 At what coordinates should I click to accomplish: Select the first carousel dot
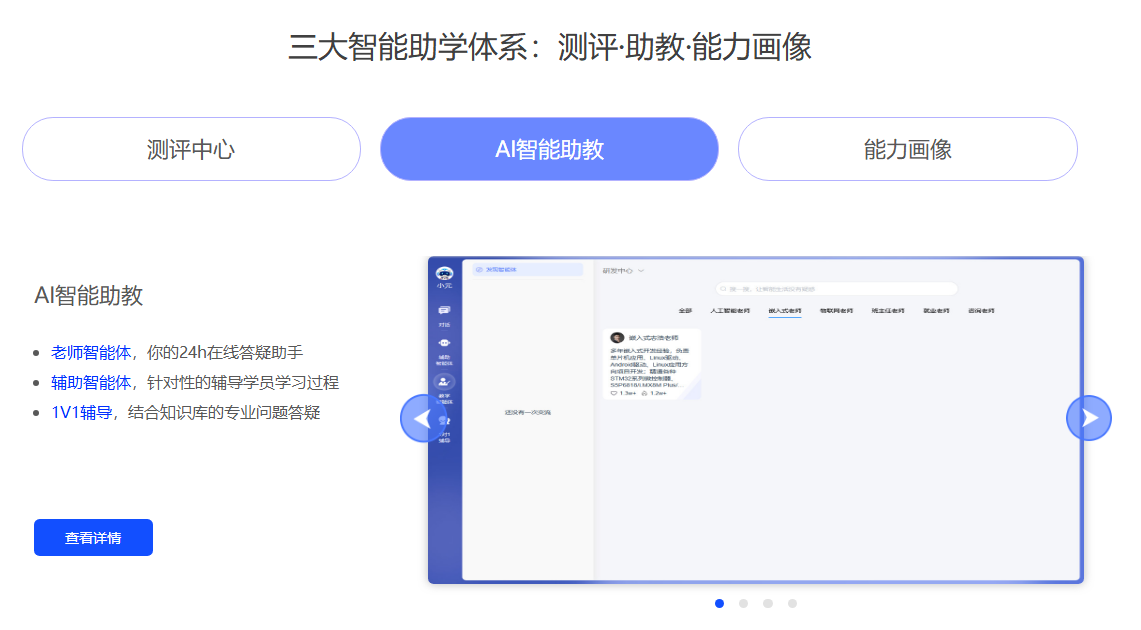(719, 603)
